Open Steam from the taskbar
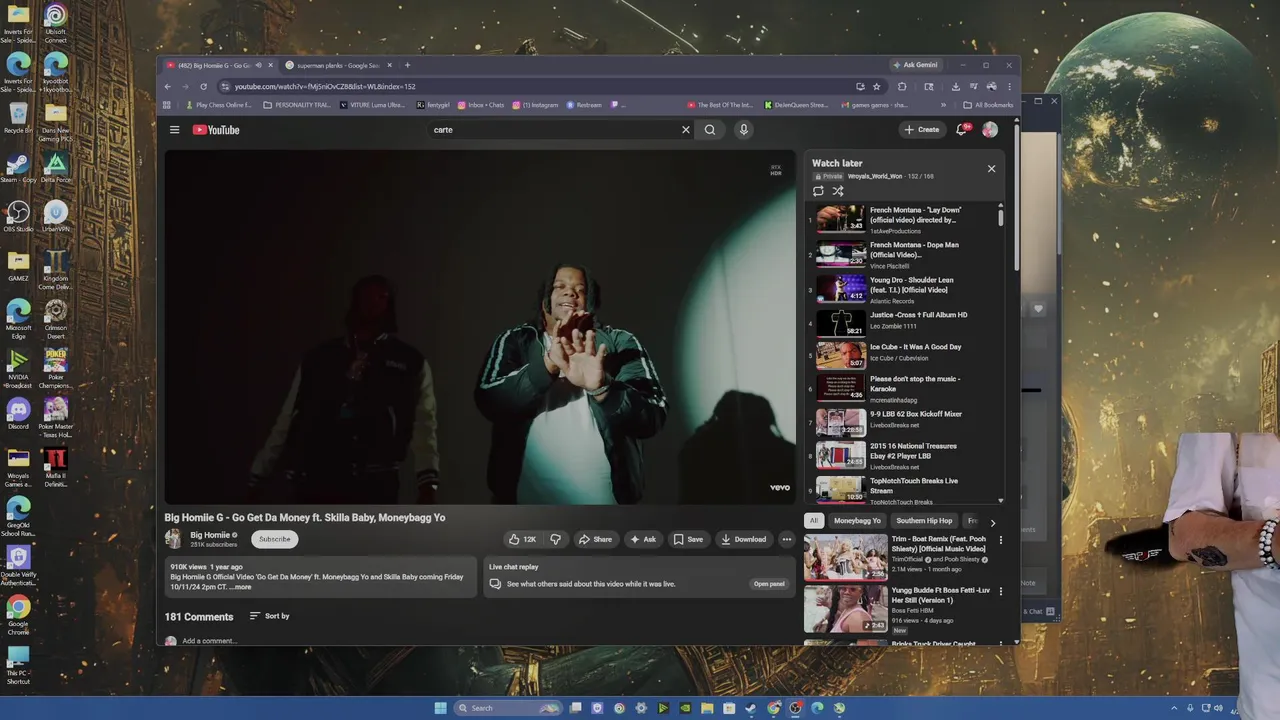Screen dimensions: 1280x720 point(751,708)
